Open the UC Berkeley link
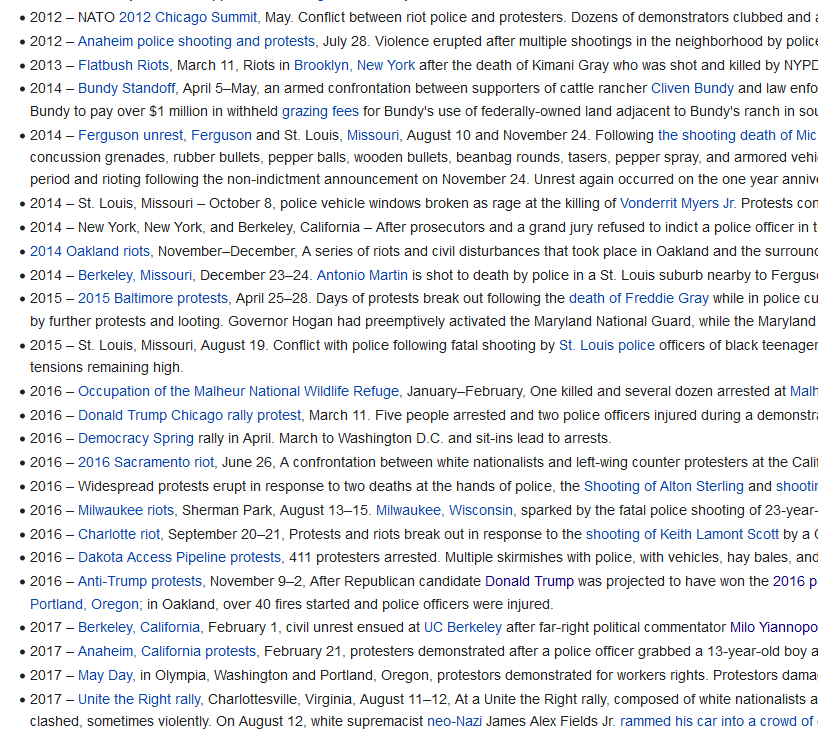This screenshot has width=818, height=736. click(x=463, y=627)
